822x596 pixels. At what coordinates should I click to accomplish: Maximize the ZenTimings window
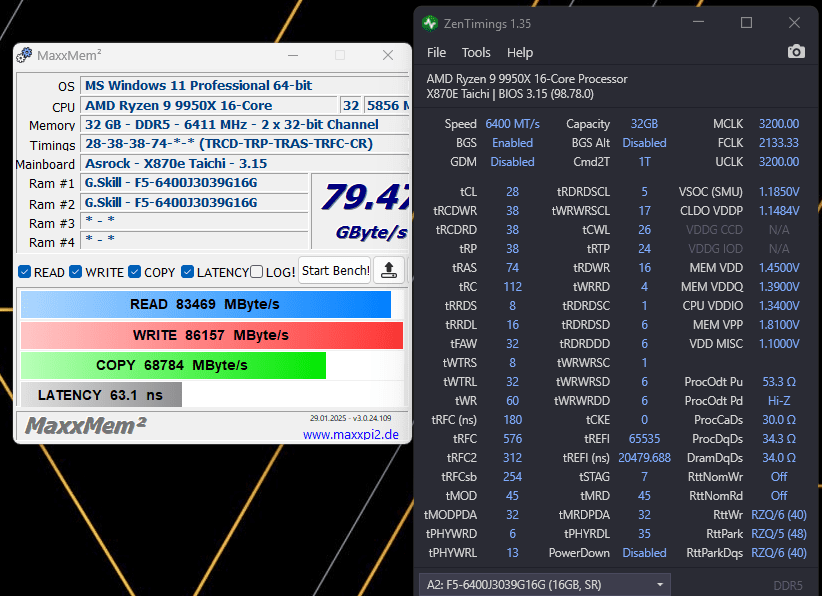(x=746, y=23)
